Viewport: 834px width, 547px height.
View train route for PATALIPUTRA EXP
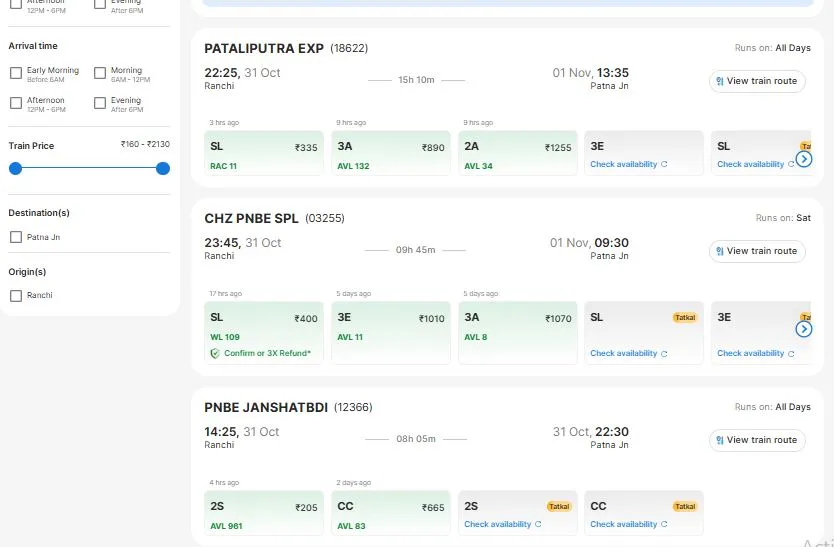tap(757, 81)
